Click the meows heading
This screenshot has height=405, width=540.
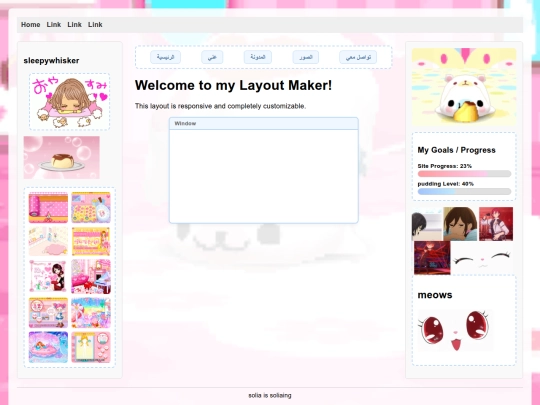tap(435, 295)
